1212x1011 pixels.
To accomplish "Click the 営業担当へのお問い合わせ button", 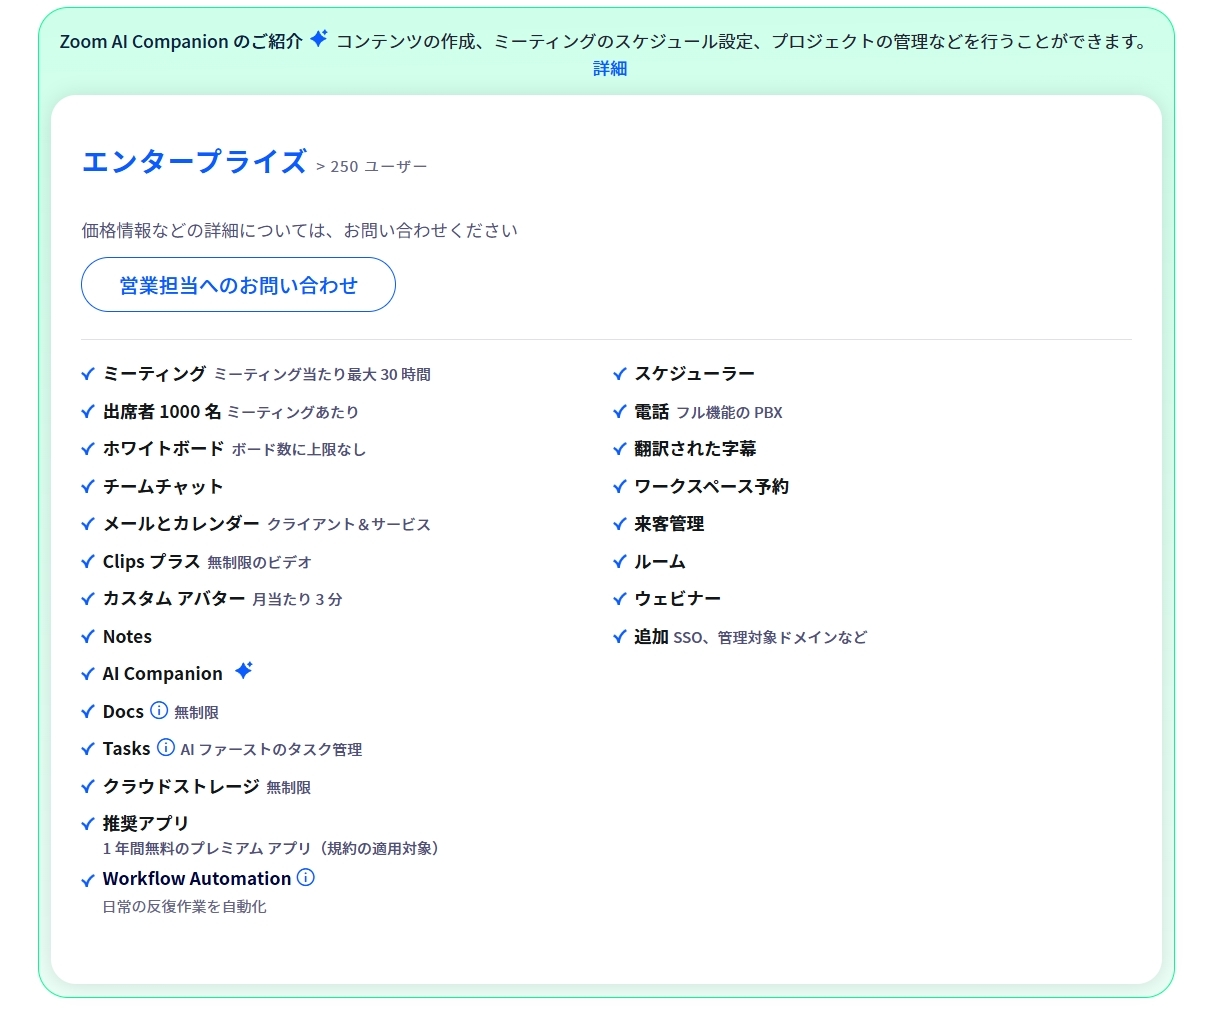I will point(238,285).
